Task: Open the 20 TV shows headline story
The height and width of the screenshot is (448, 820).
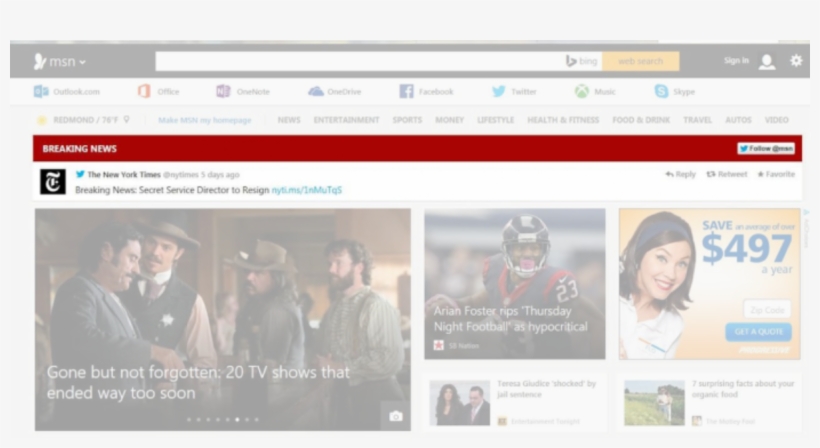Action: coord(198,382)
